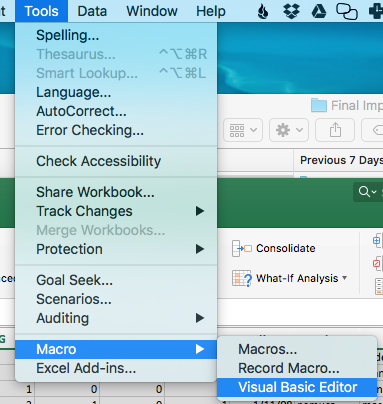Viewport: 383px width, 404px height.
Task: Open the Google Drive menu bar icon
Action: click(319, 12)
